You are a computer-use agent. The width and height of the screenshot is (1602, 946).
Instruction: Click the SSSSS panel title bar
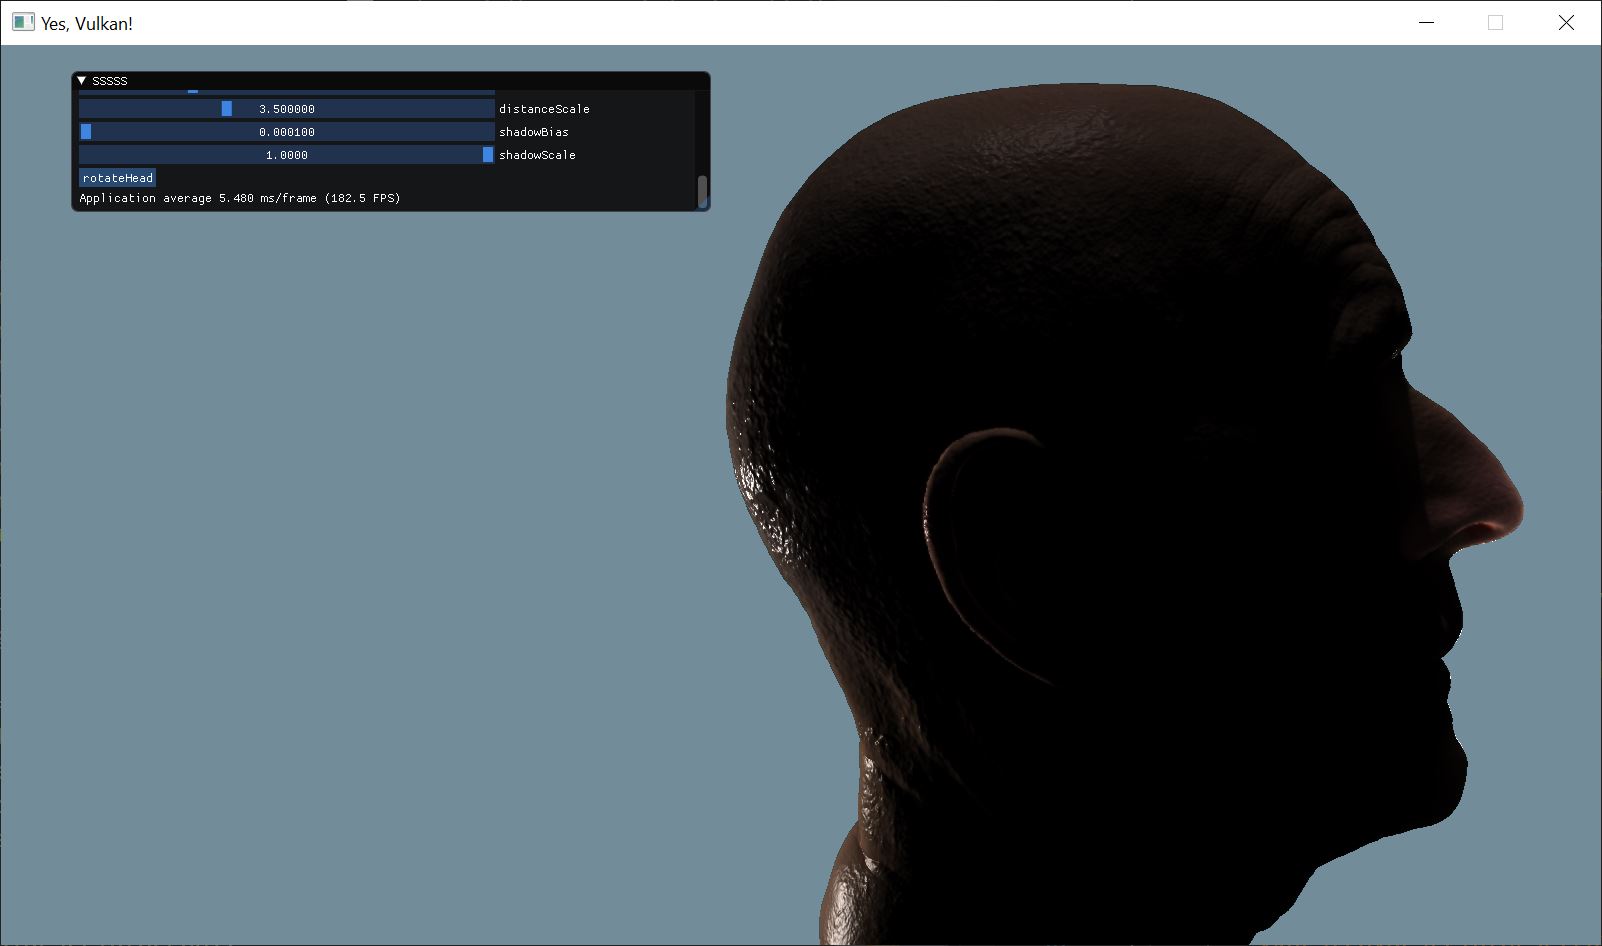click(x=391, y=81)
